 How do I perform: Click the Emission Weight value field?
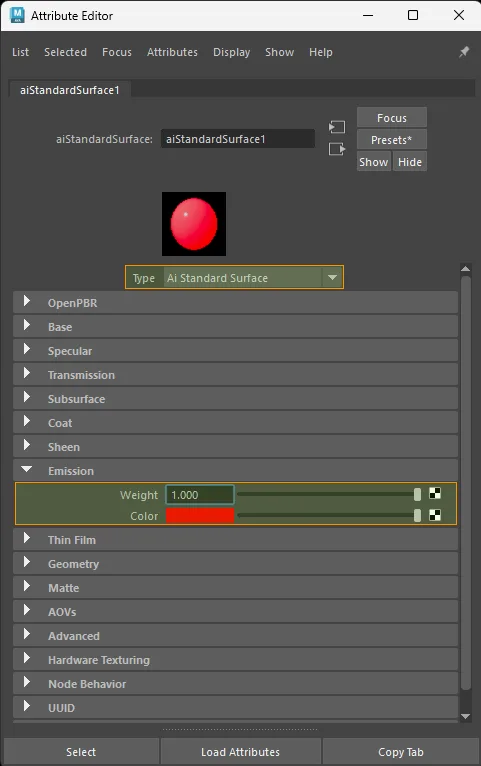pyautogui.click(x=200, y=495)
